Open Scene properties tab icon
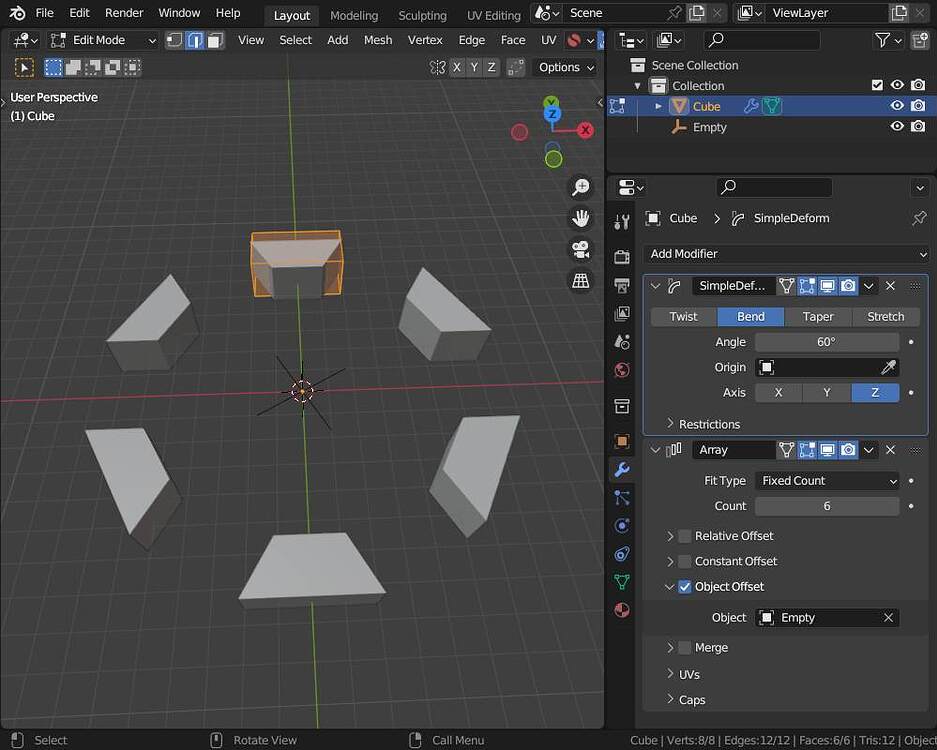The image size is (937, 750). (x=621, y=341)
